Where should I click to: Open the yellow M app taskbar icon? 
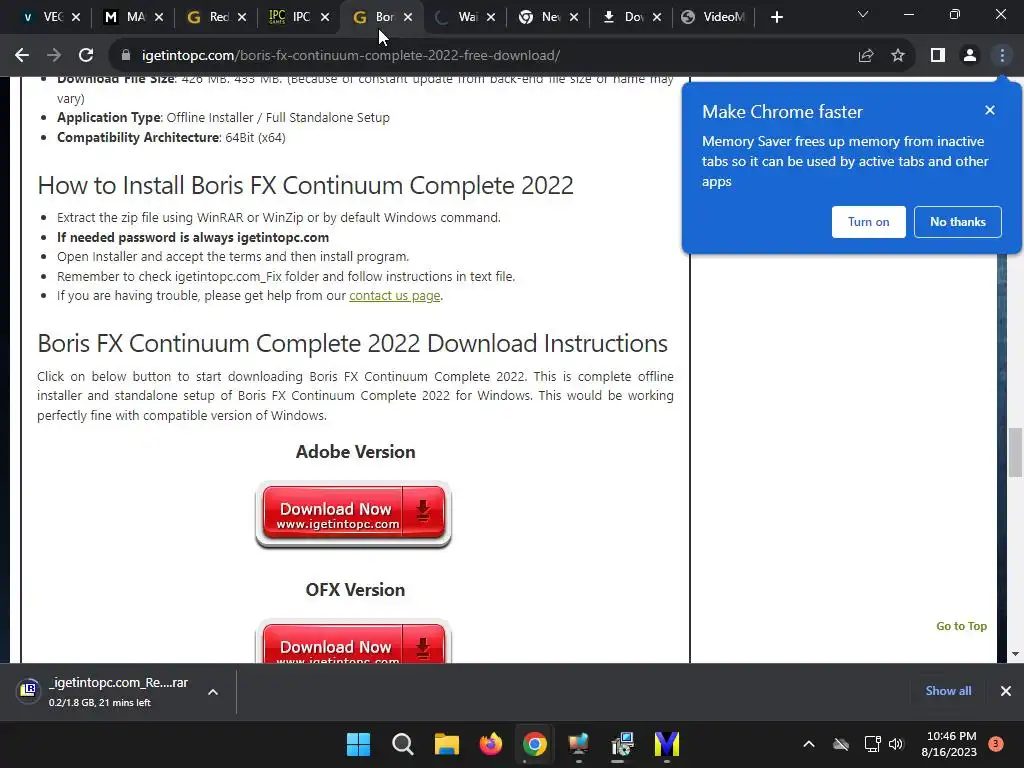pyautogui.click(x=667, y=744)
